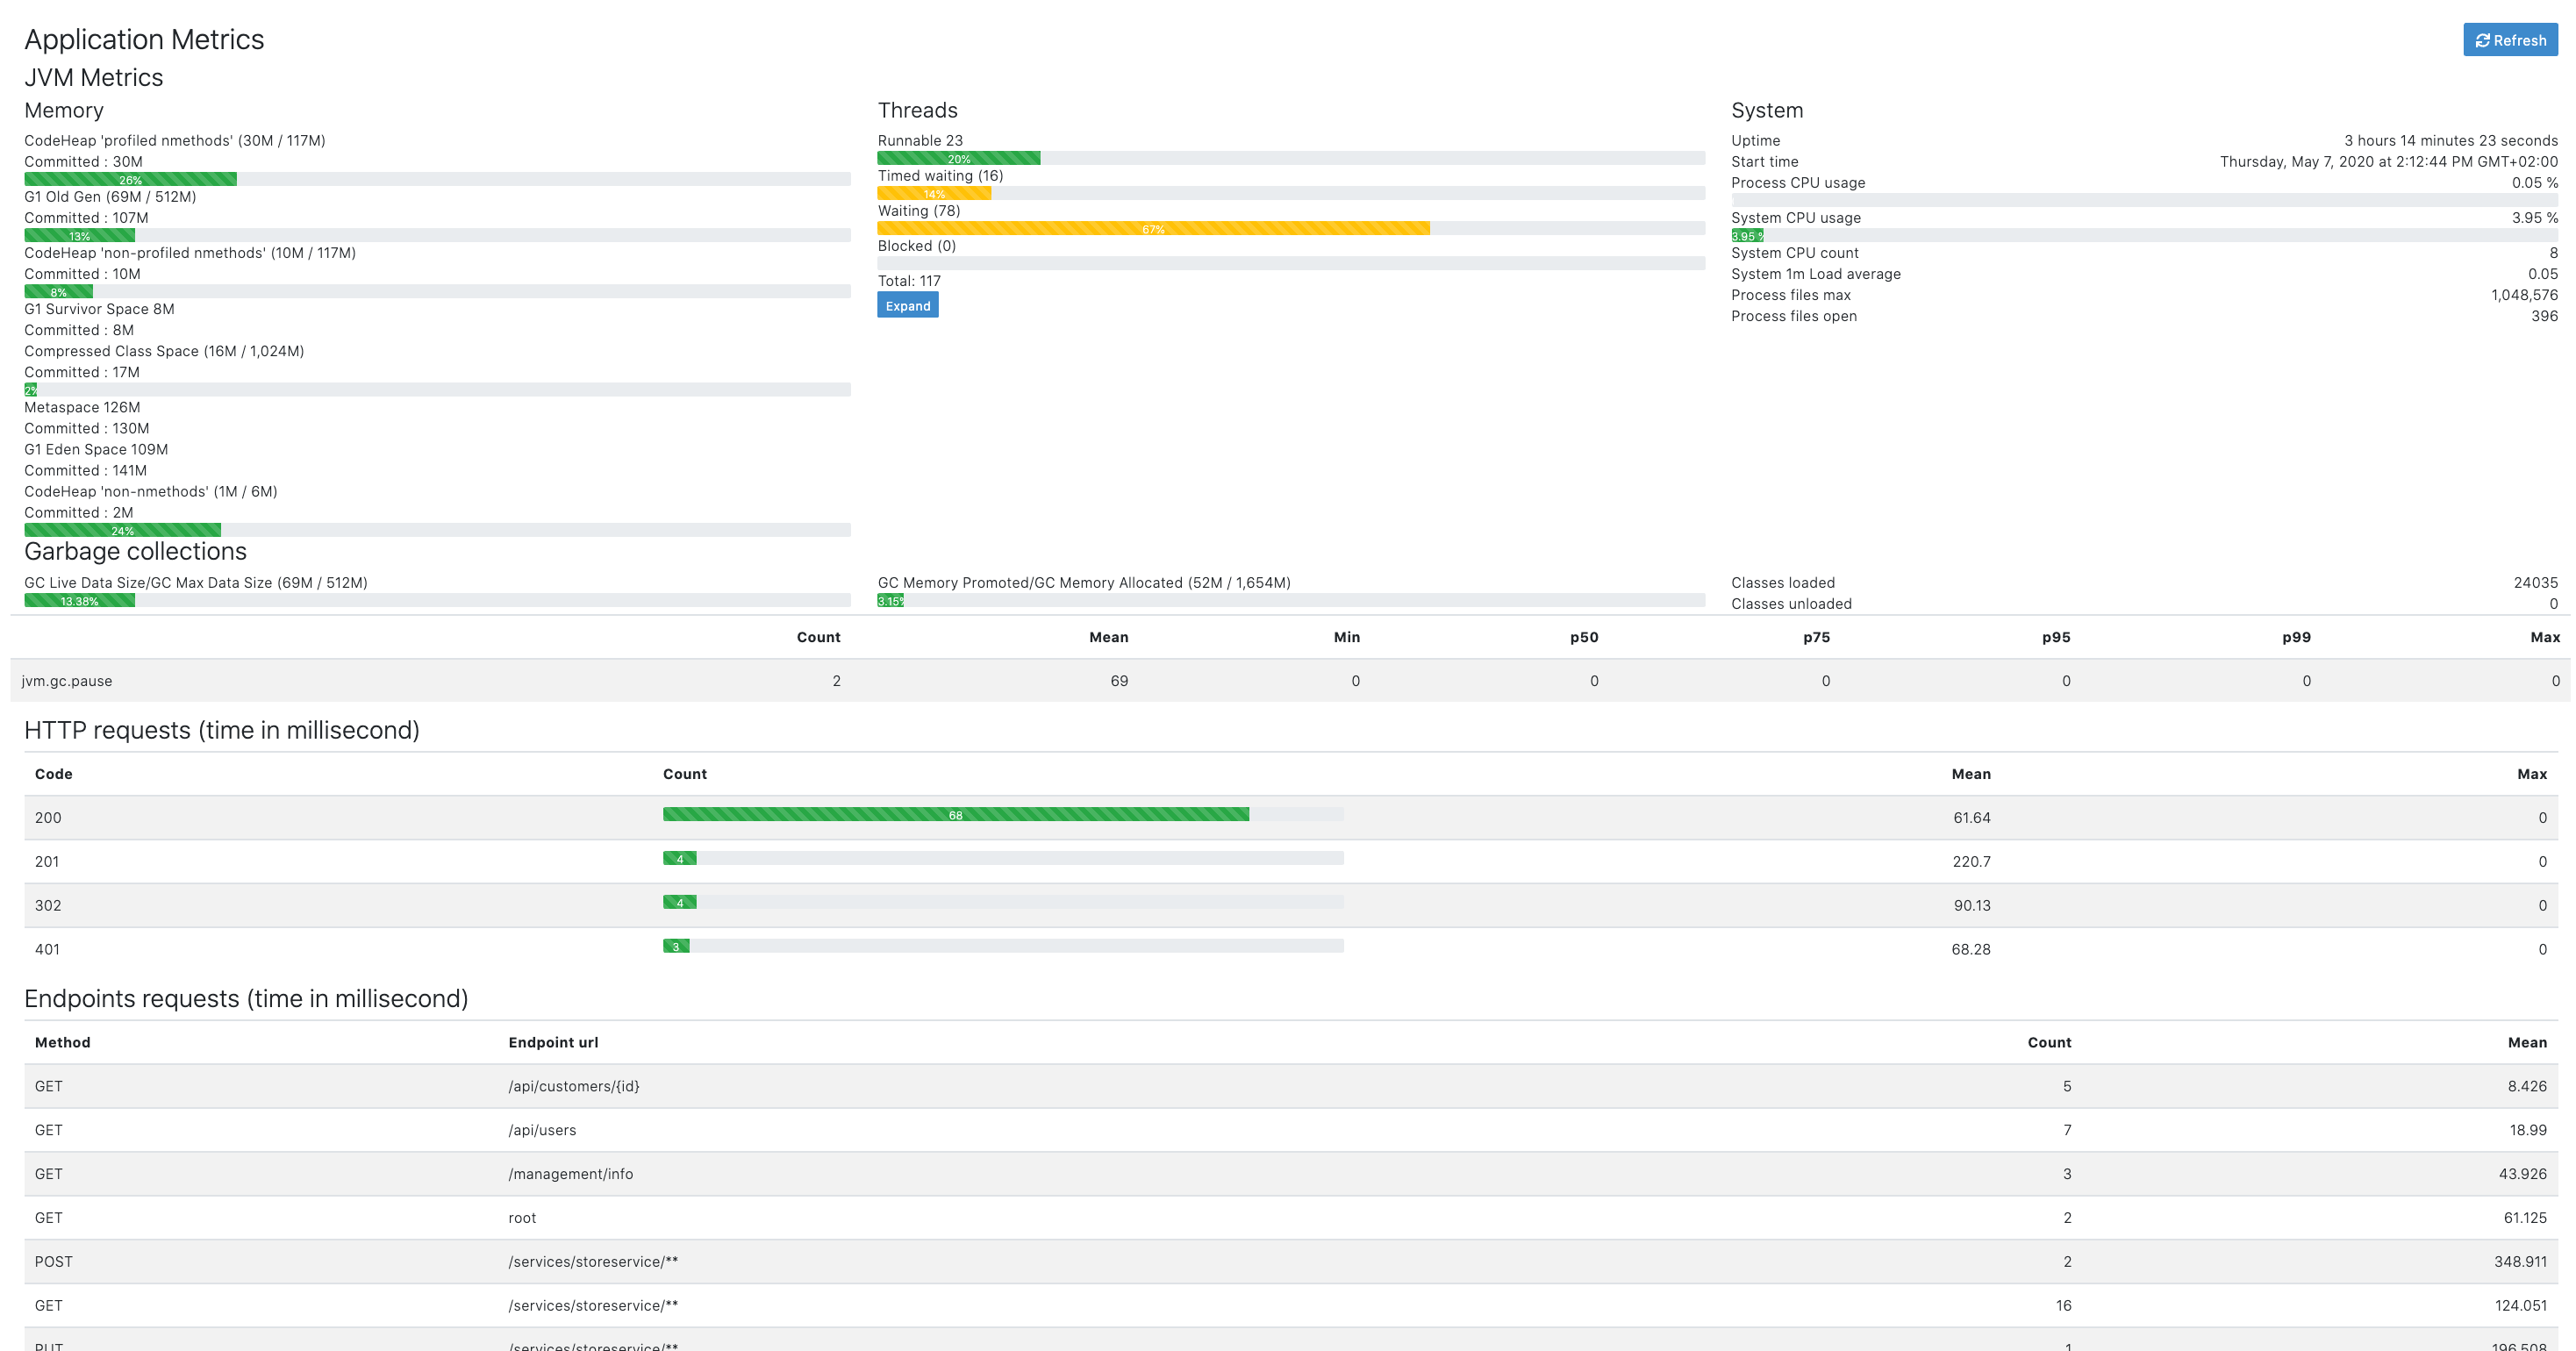2576x1351 pixels.
Task: Click the Timed waiting 14% bar
Action: click(x=933, y=194)
